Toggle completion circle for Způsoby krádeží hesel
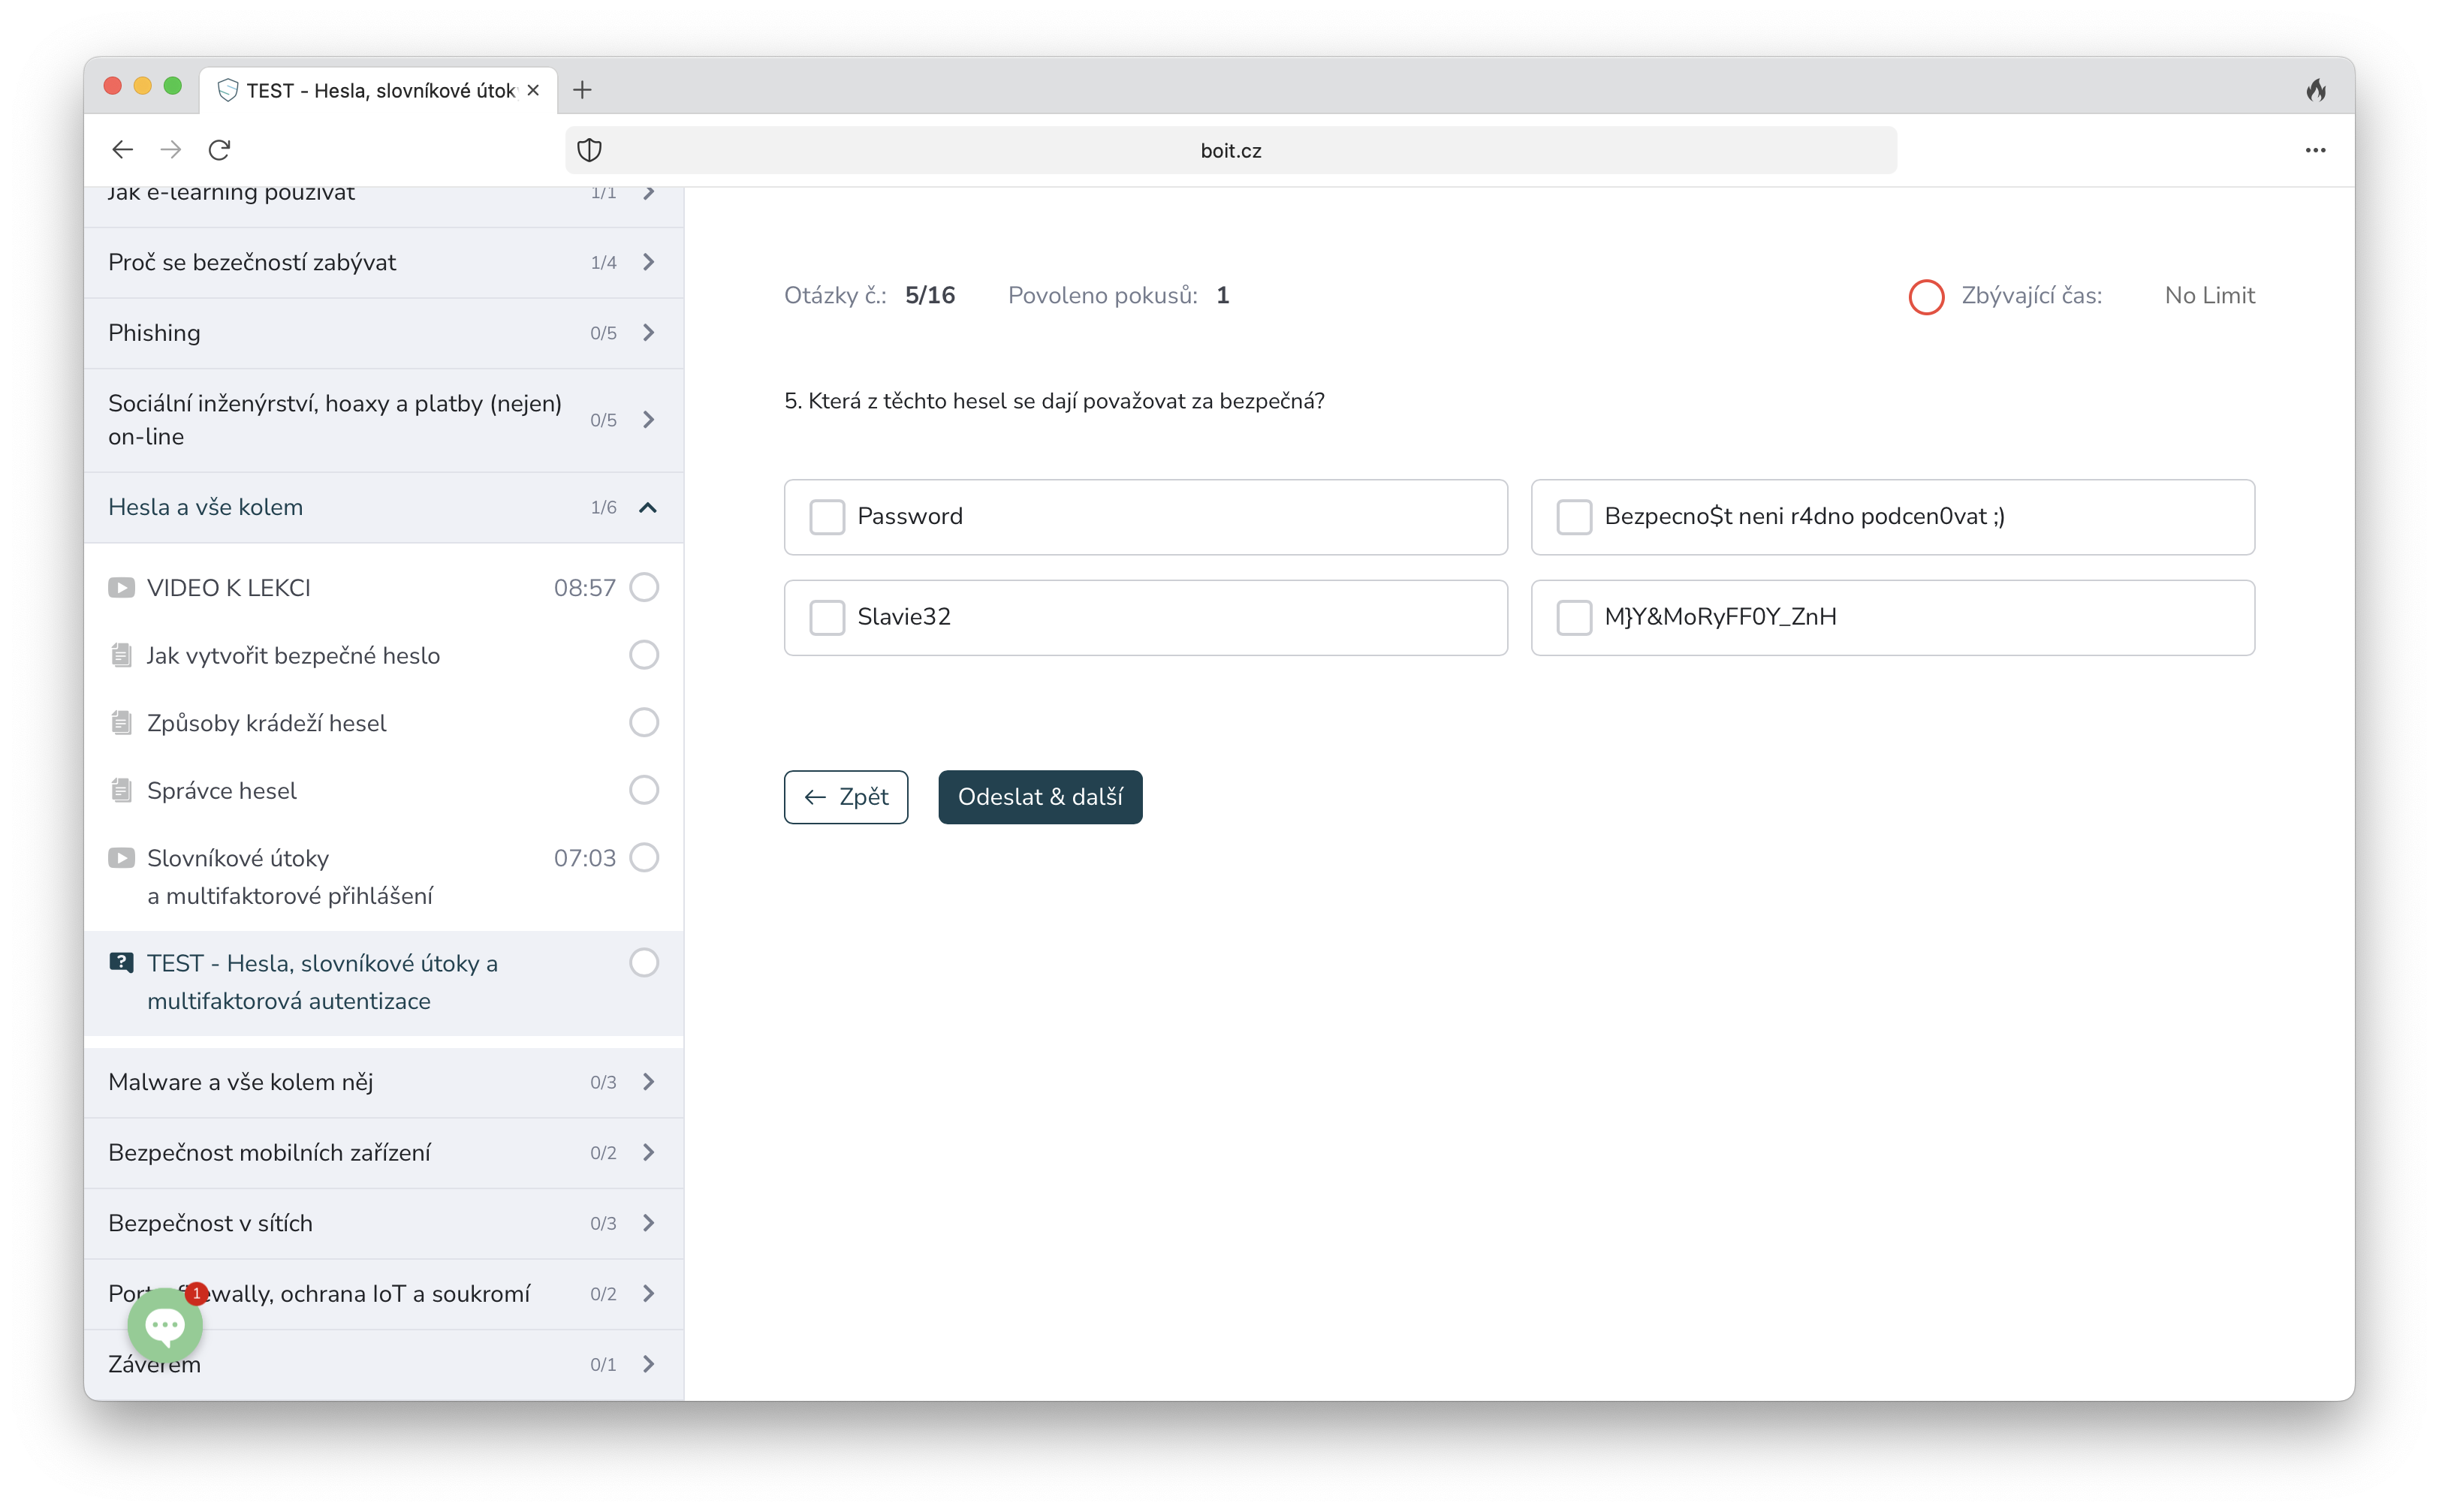Image resolution: width=2439 pixels, height=1512 pixels. click(x=644, y=722)
